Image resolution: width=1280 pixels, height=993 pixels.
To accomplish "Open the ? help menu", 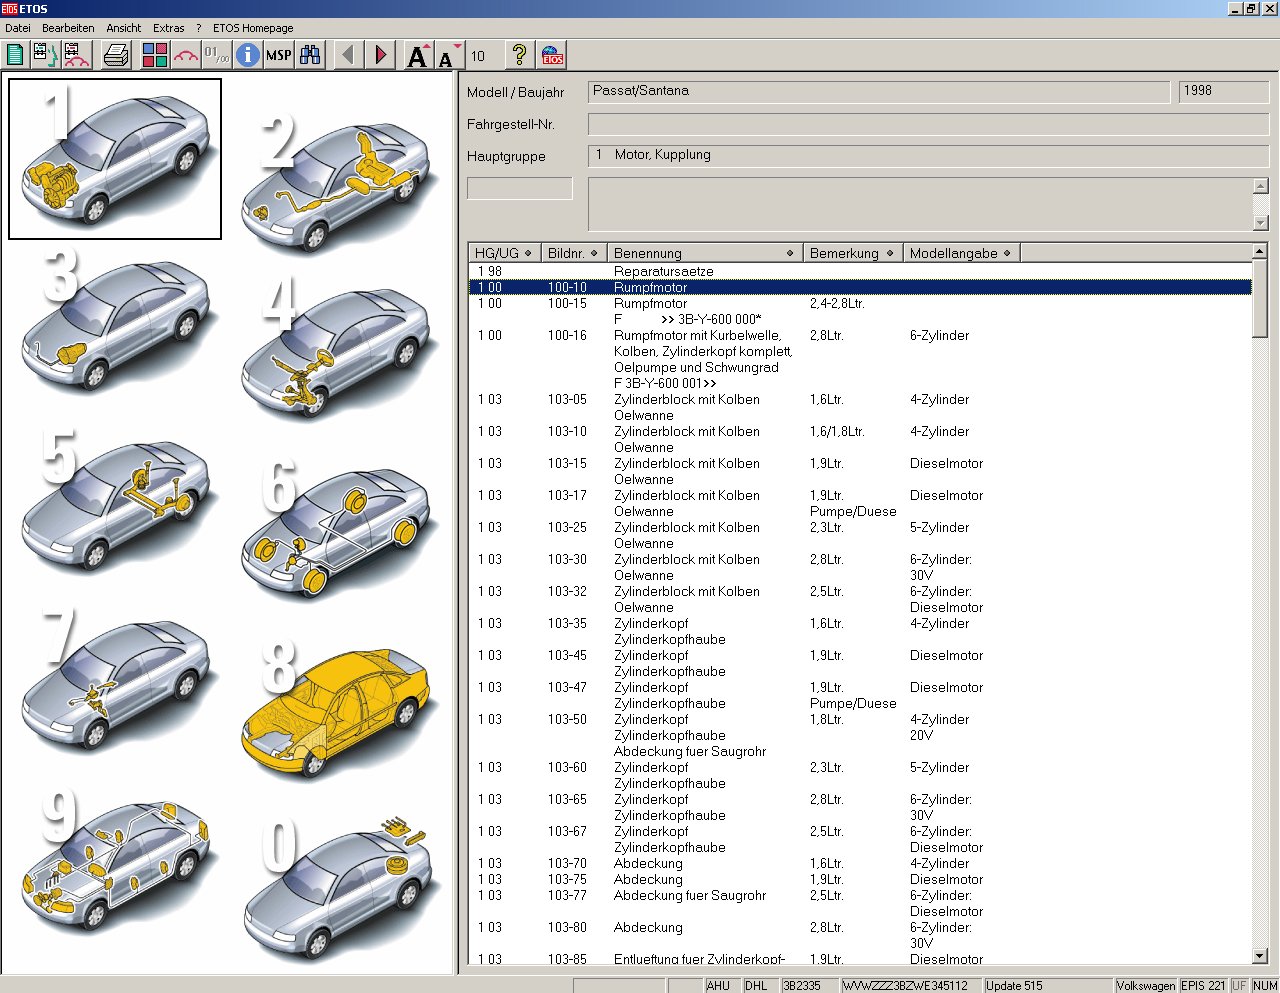I will [199, 28].
